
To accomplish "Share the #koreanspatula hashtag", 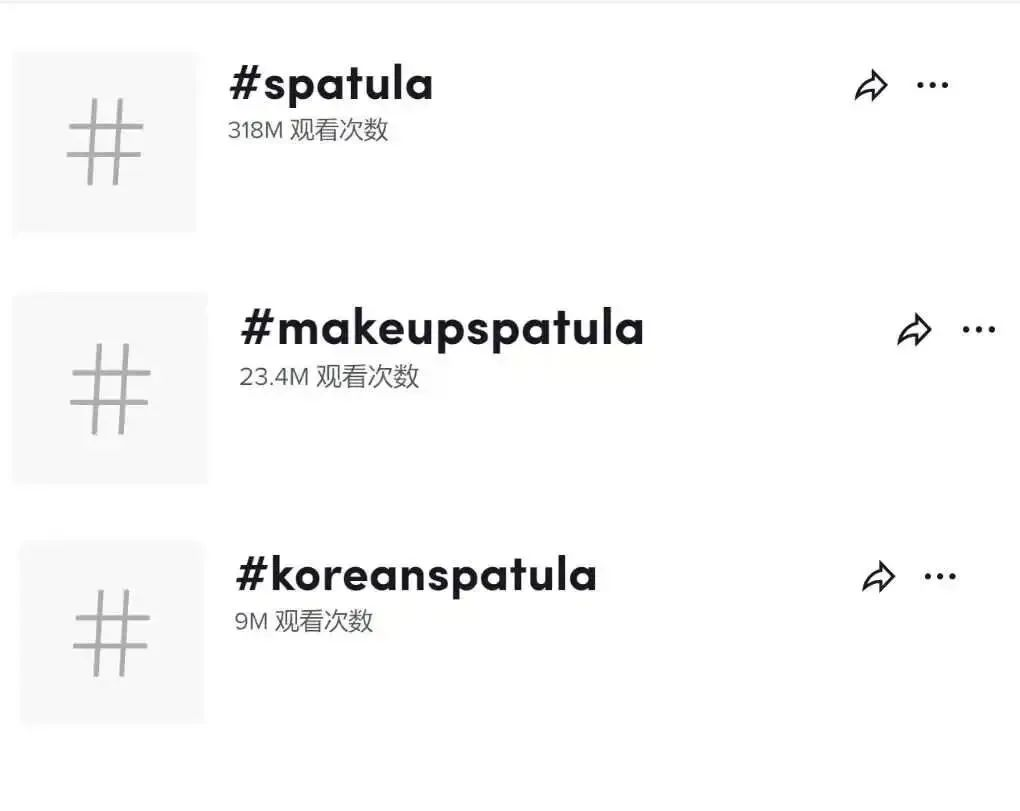I will click(878, 577).
